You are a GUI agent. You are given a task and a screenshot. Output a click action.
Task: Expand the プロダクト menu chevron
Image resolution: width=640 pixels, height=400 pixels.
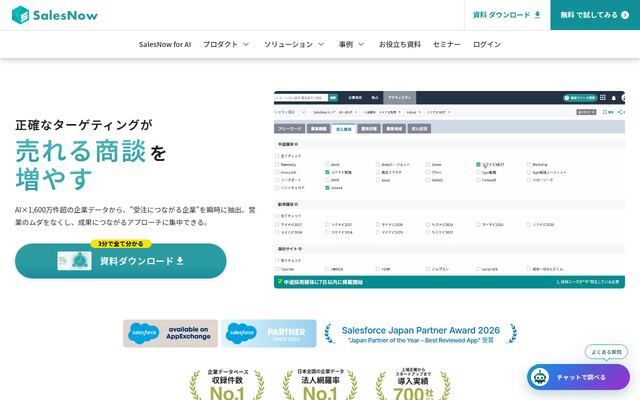point(246,44)
